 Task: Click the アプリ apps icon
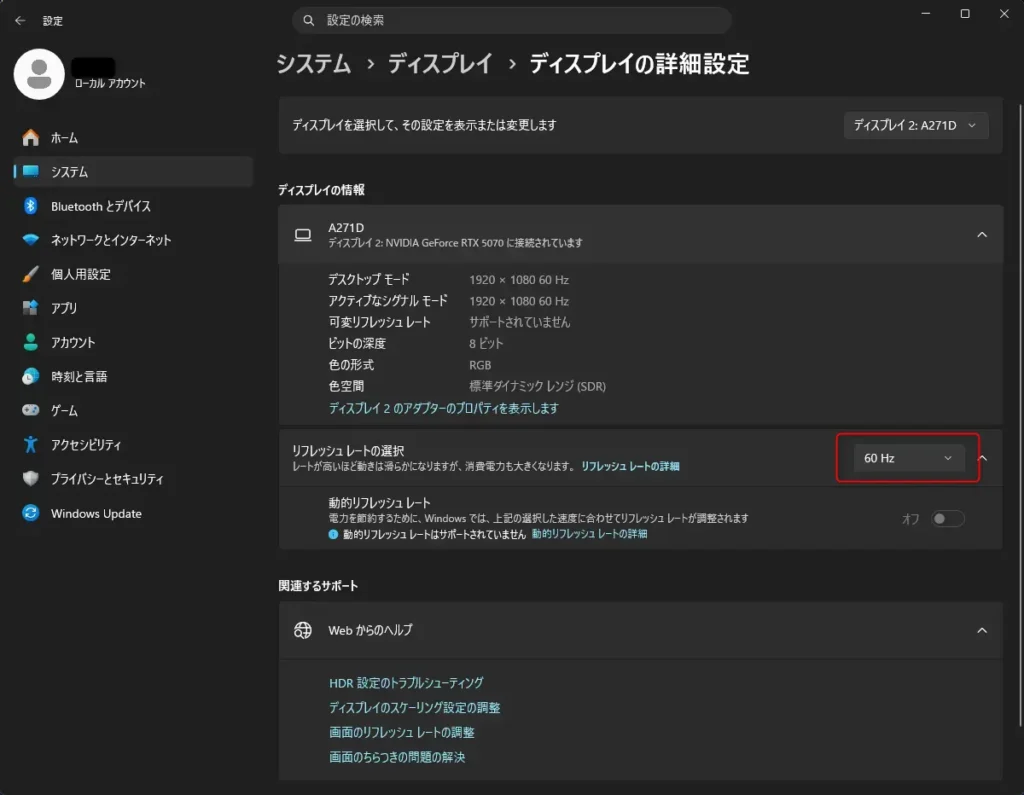tap(30, 308)
